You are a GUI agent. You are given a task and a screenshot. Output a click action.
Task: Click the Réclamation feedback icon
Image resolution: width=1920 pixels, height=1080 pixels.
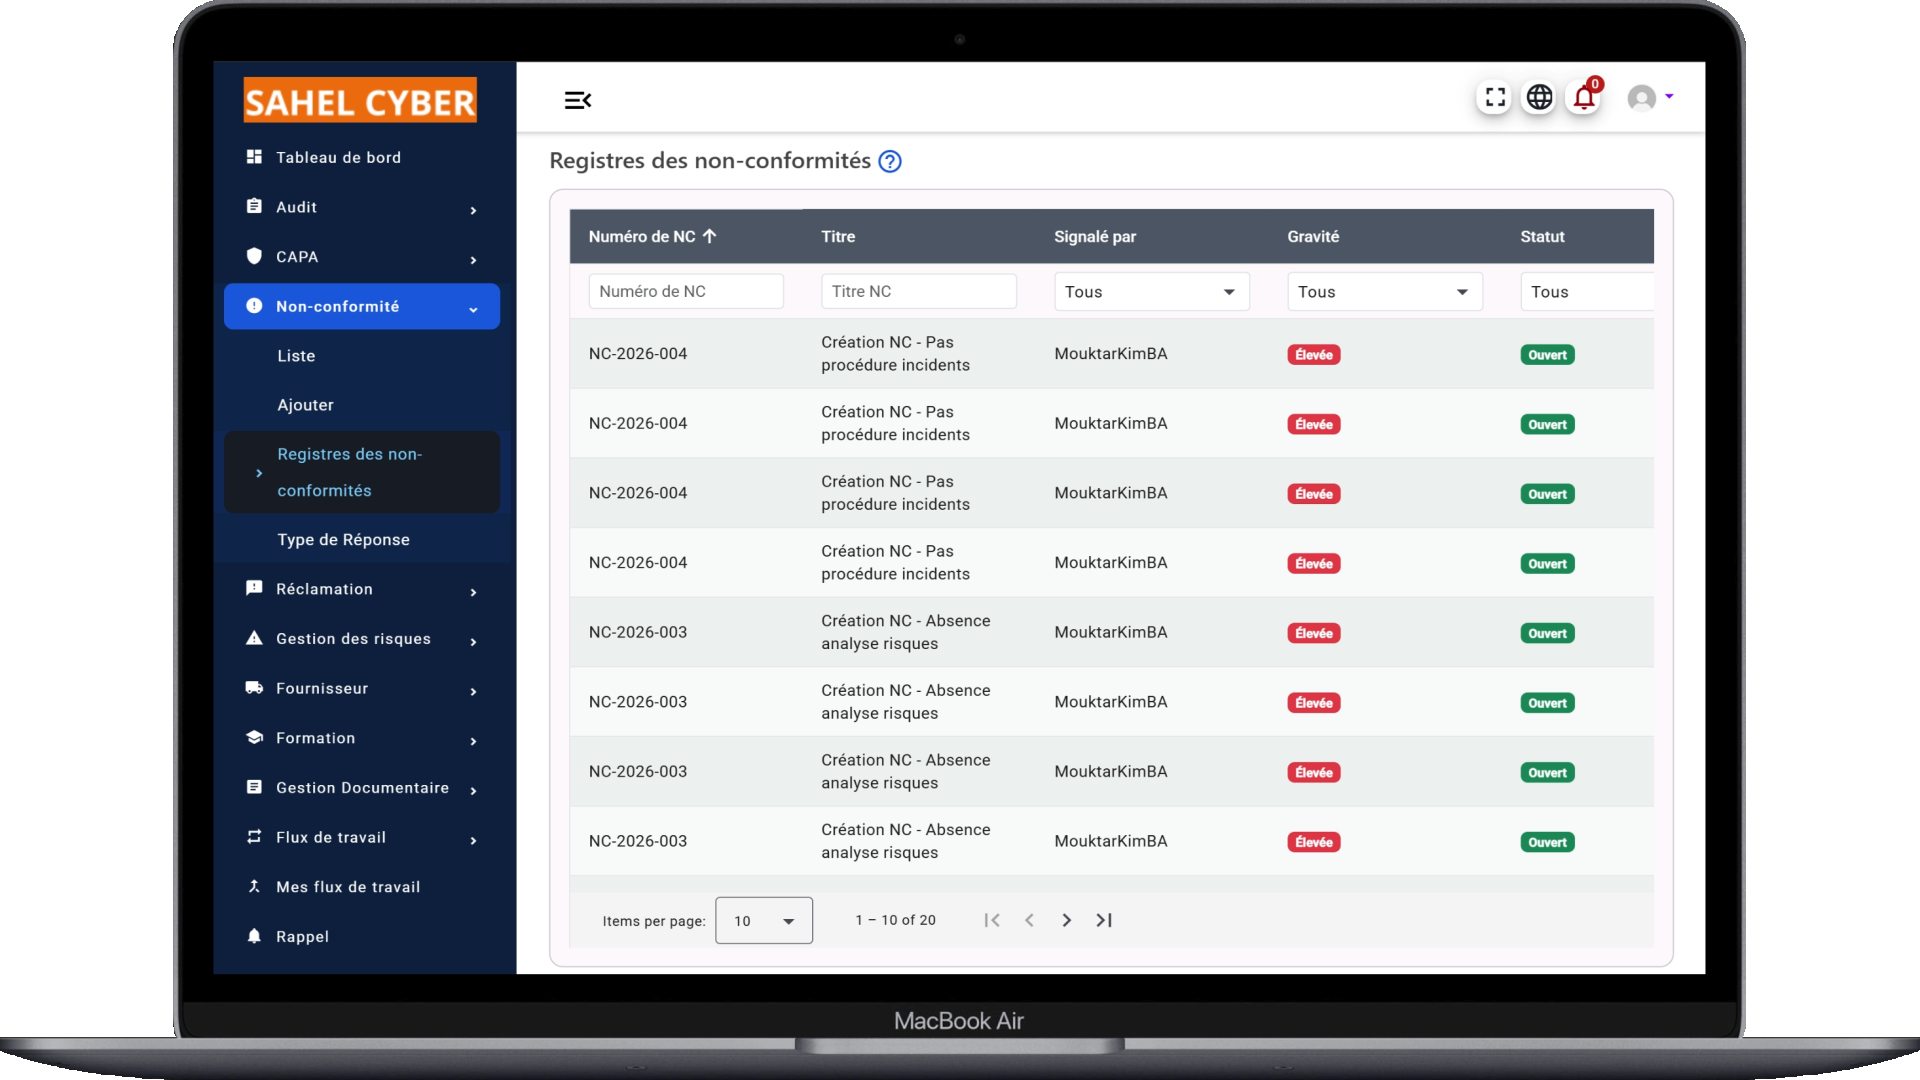point(254,588)
